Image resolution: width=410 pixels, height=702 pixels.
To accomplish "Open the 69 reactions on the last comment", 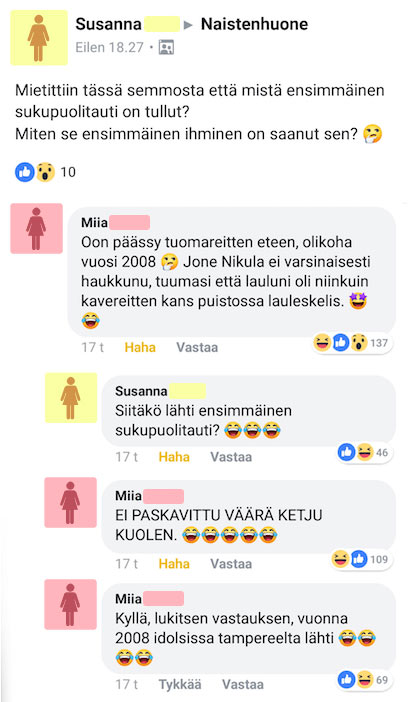I will (363, 680).
